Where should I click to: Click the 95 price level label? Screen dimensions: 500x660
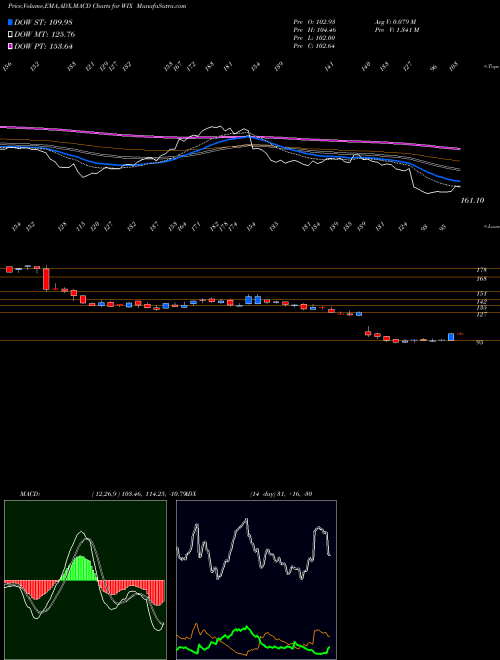click(x=479, y=343)
